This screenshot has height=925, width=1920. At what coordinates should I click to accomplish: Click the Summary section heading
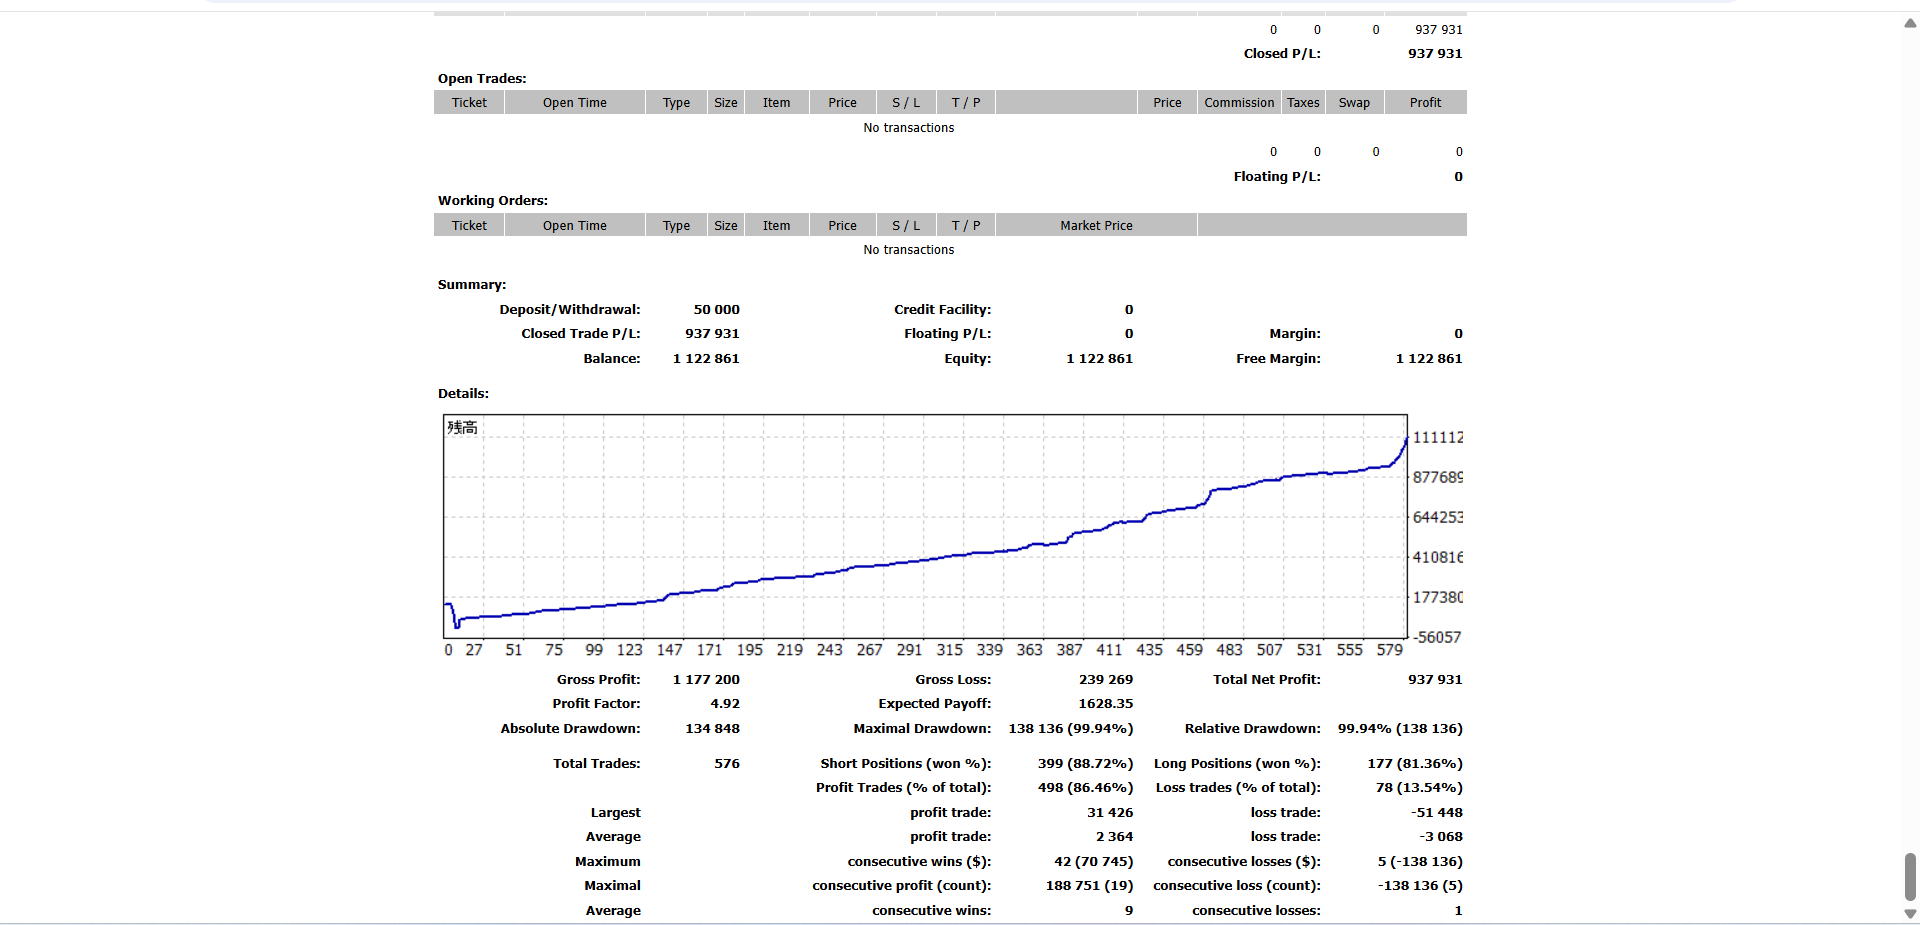tap(472, 285)
